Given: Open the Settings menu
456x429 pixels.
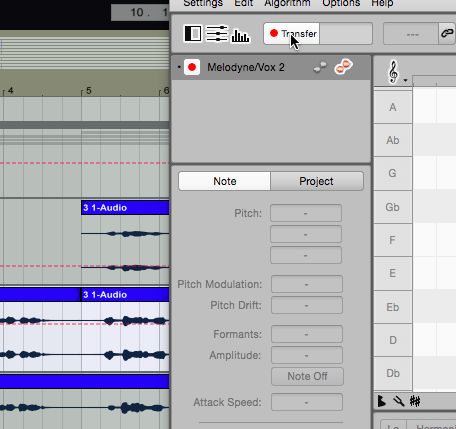Looking at the screenshot, I should tap(203, 3).
